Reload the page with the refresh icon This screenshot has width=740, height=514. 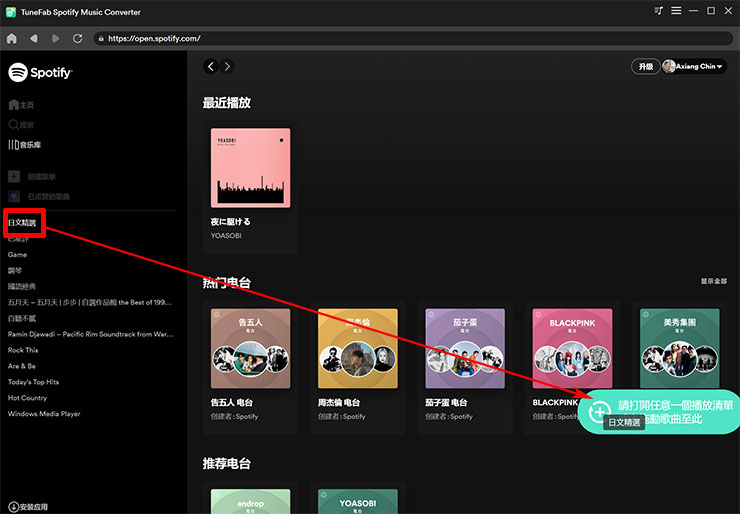(78, 38)
